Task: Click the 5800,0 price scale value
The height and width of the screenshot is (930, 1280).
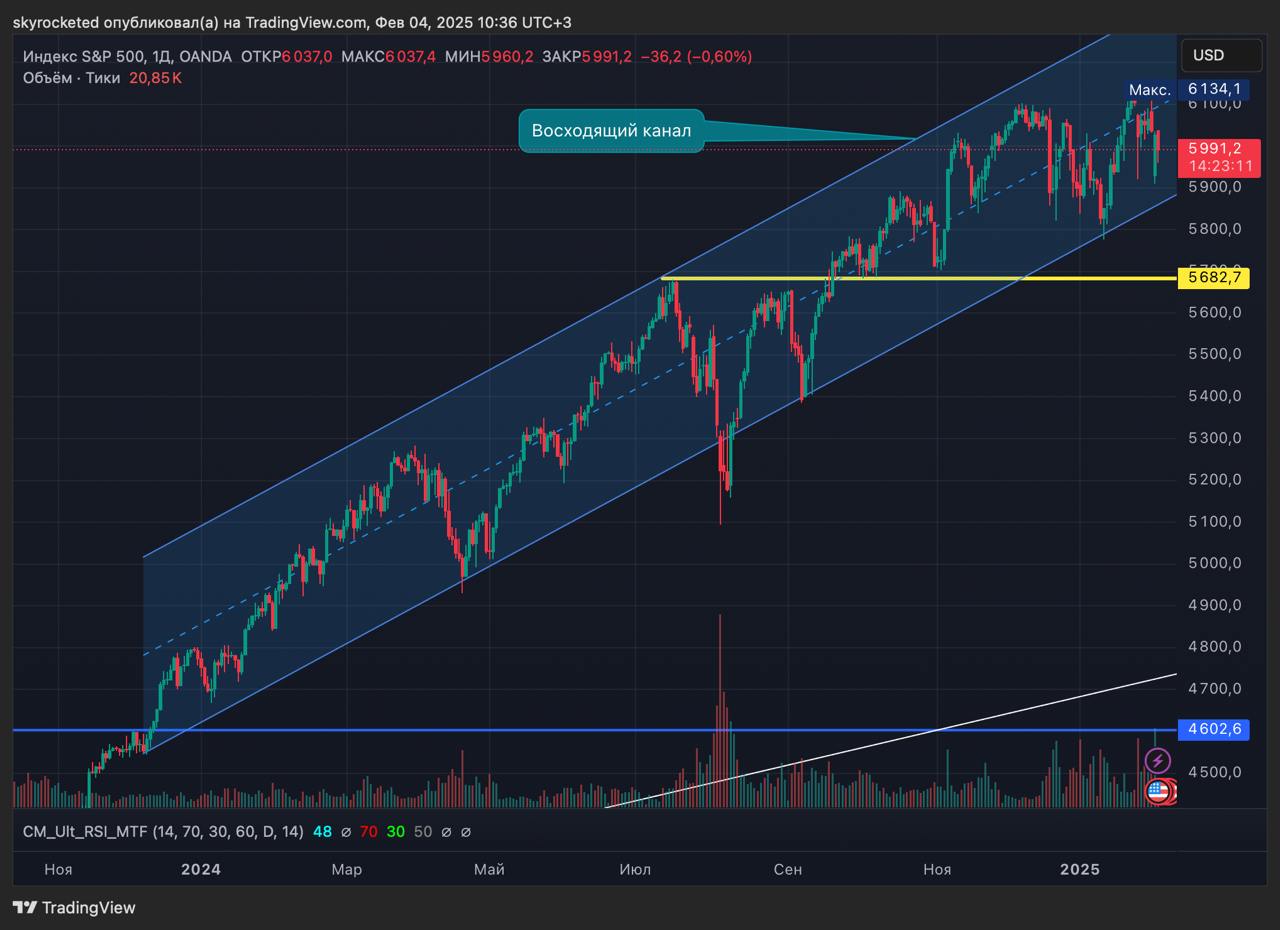Action: click(x=1214, y=229)
